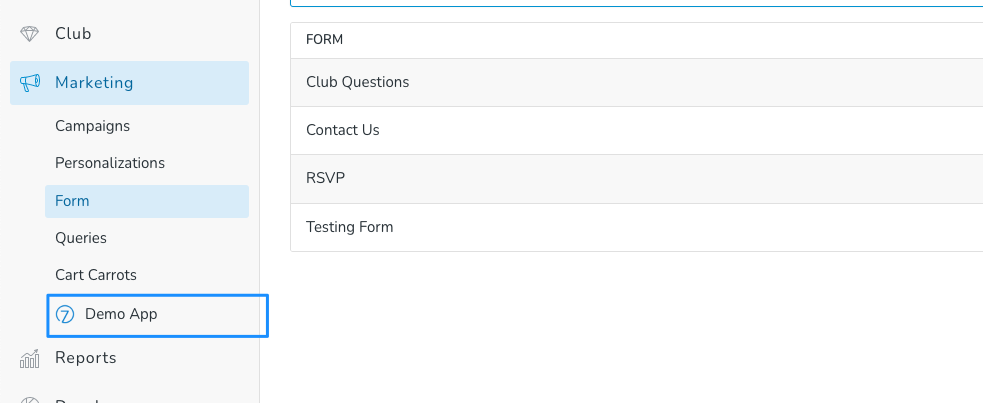This screenshot has width=983, height=403.
Task: Open the Club Questions form
Action: (636, 83)
